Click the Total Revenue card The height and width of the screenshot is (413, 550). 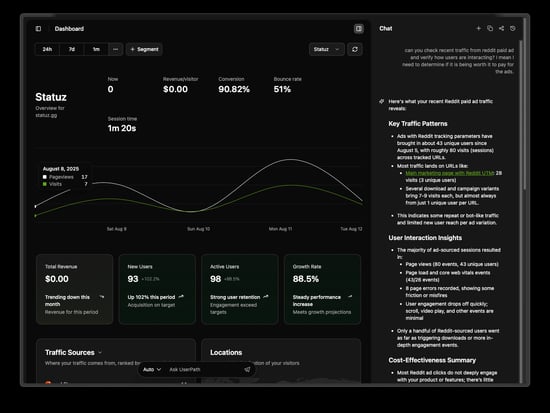[x=74, y=289]
